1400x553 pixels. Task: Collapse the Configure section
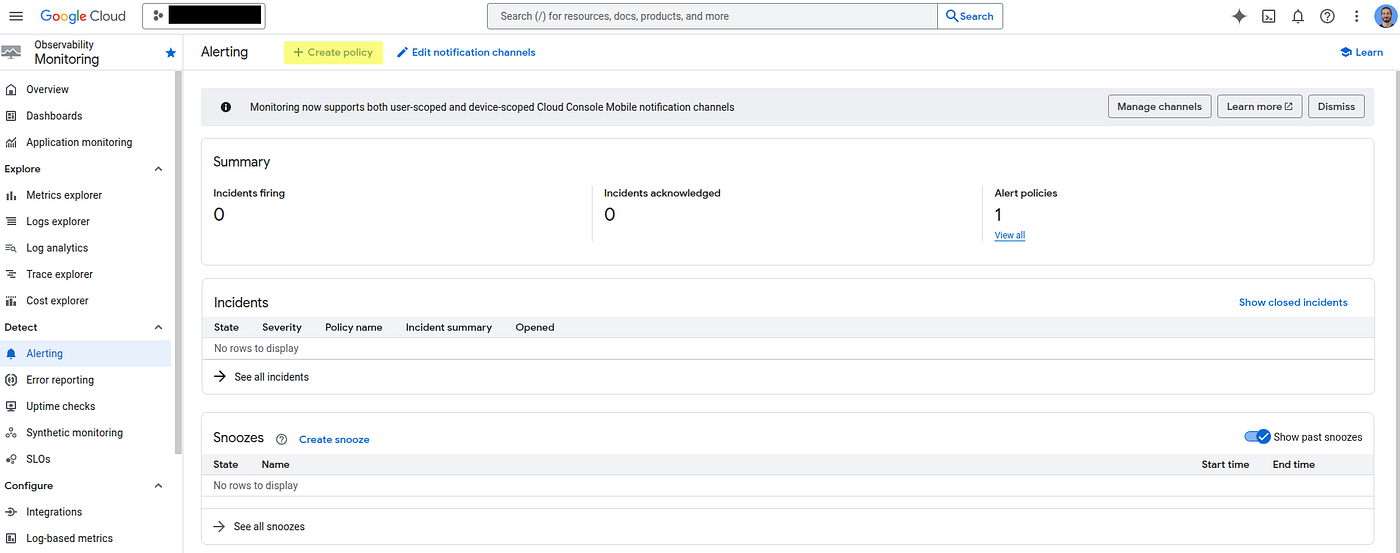(158, 486)
